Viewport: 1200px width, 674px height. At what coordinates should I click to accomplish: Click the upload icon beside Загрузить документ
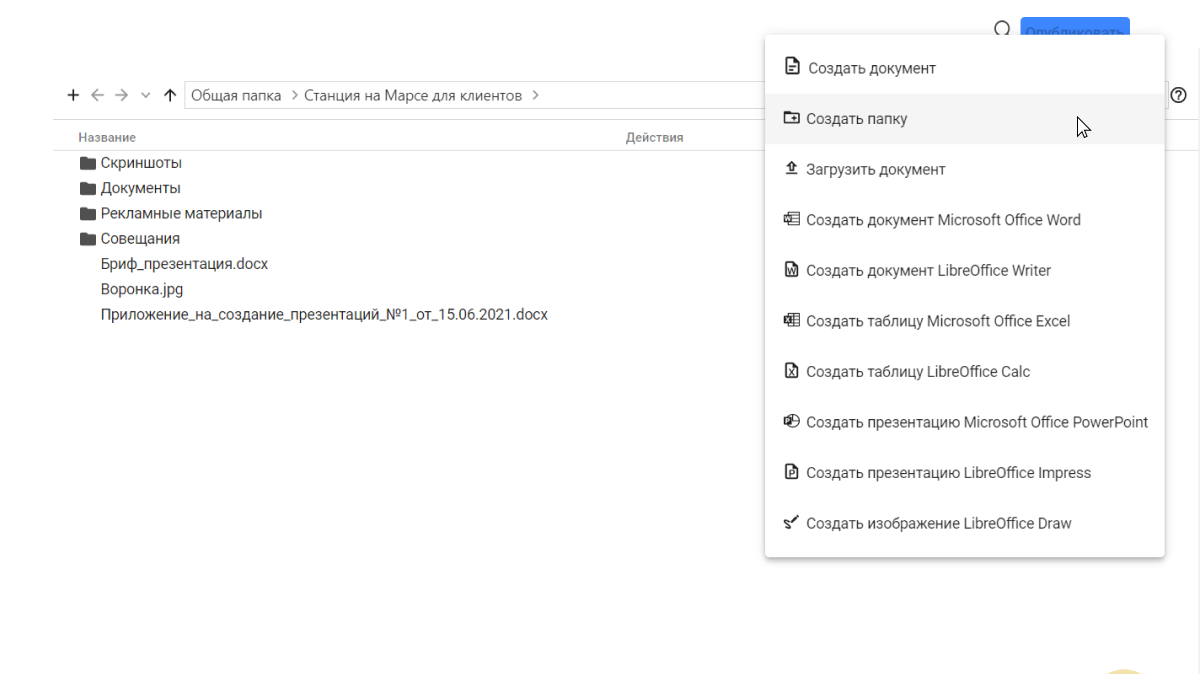click(791, 168)
